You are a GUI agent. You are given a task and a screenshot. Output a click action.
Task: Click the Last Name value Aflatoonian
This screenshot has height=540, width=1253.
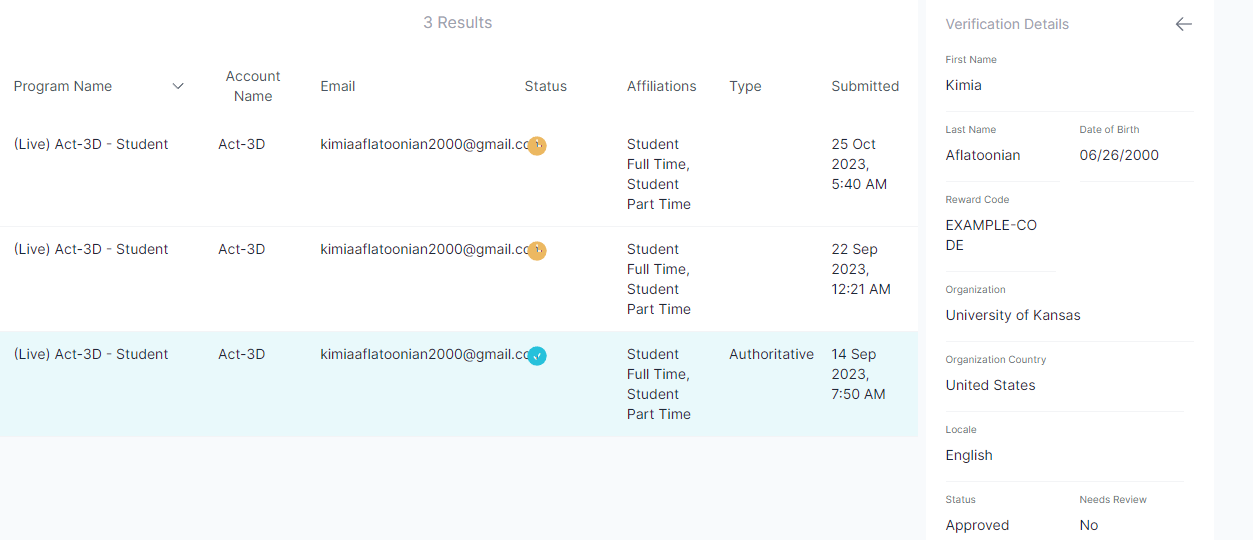coord(983,155)
